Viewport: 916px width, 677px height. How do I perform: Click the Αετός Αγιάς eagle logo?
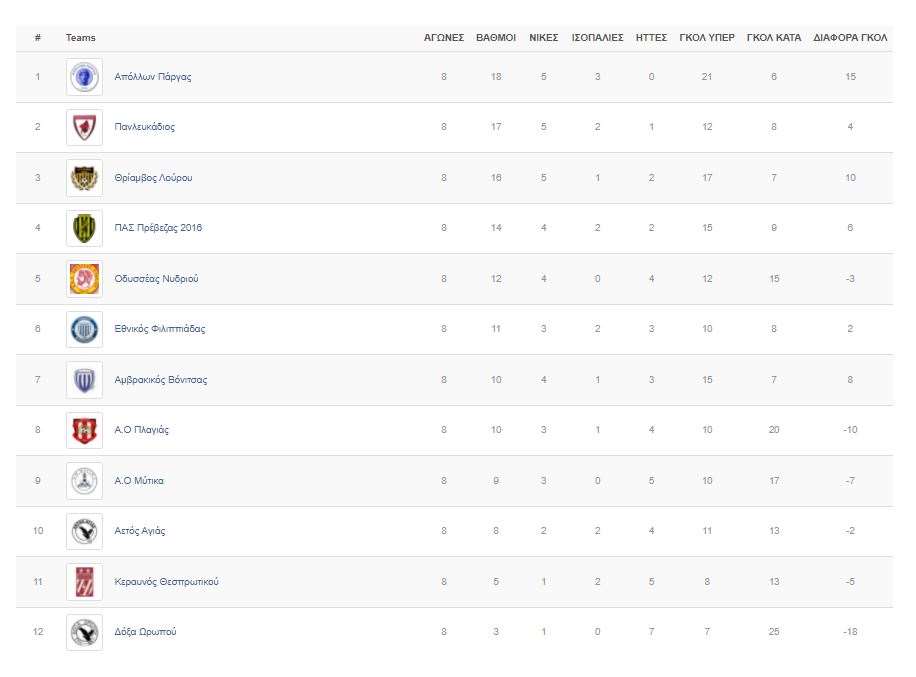coord(84,531)
